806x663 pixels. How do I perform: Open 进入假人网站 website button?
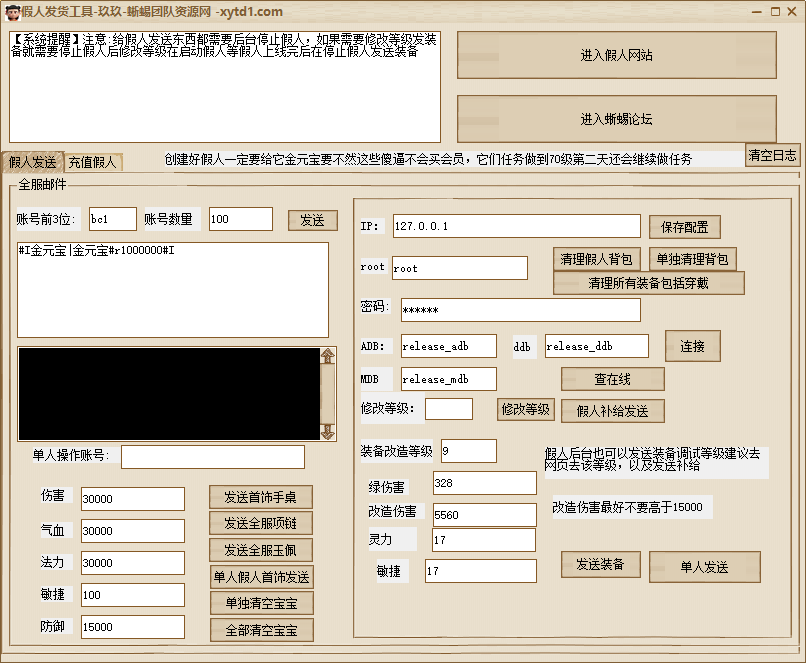coord(616,55)
